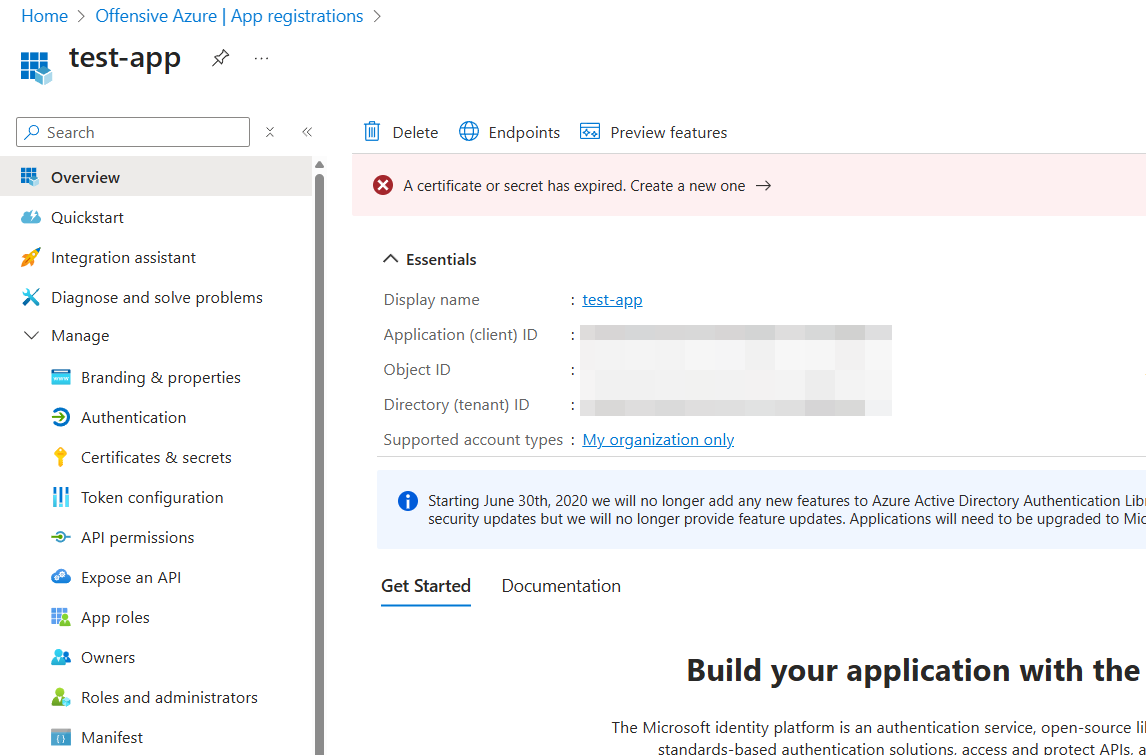Click the Preview features icon
1146x755 pixels.
tap(590, 132)
